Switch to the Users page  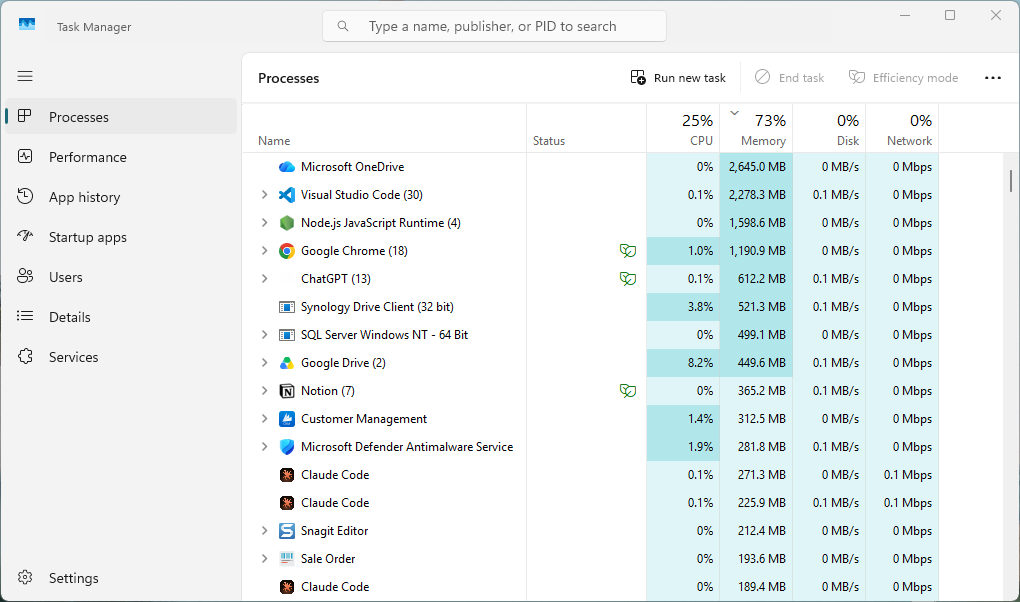tap(121, 277)
